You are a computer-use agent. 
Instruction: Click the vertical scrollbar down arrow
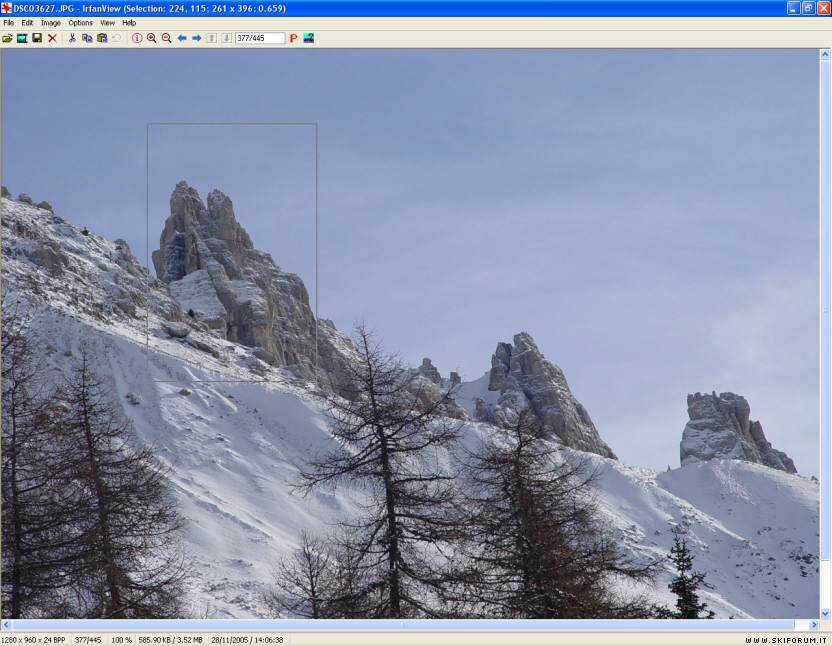click(x=825, y=614)
